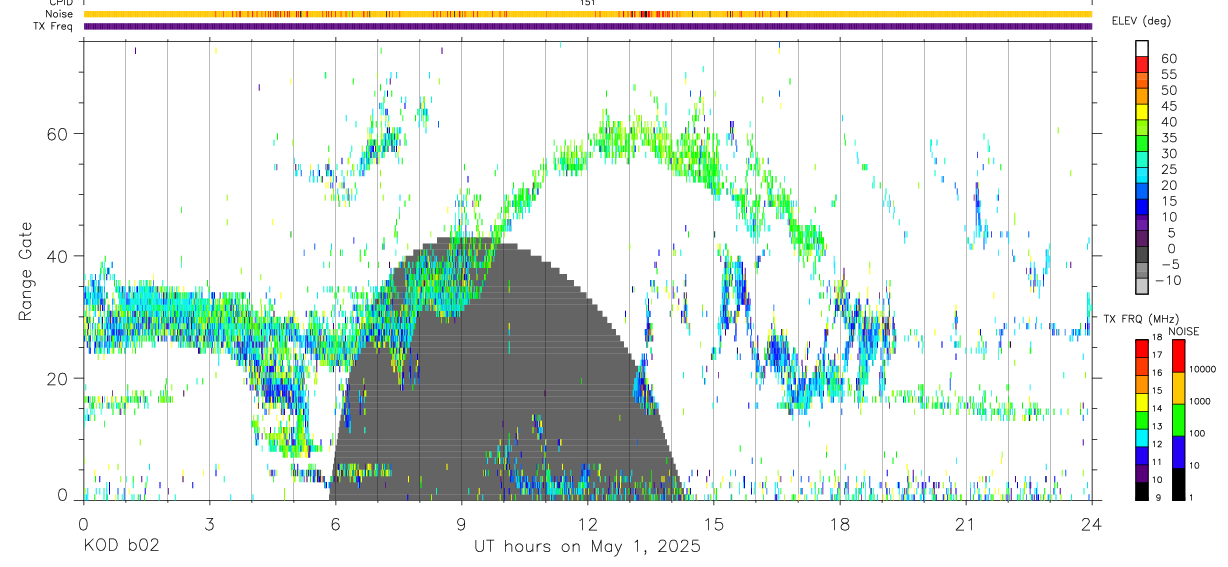Screen dimensions: 1228x567
Task: Click the "TX Freq" row label at top
Action: pyautogui.click(x=54, y=26)
